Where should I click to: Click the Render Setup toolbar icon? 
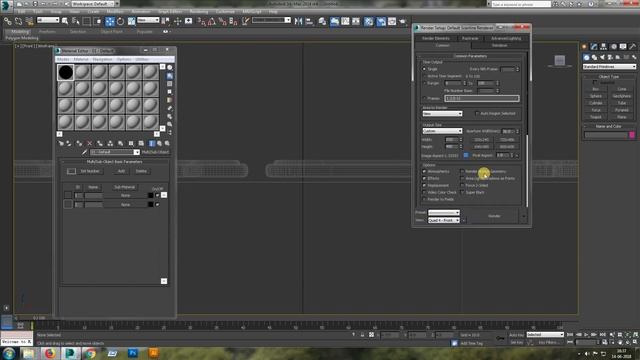click(x=381, y=21)
